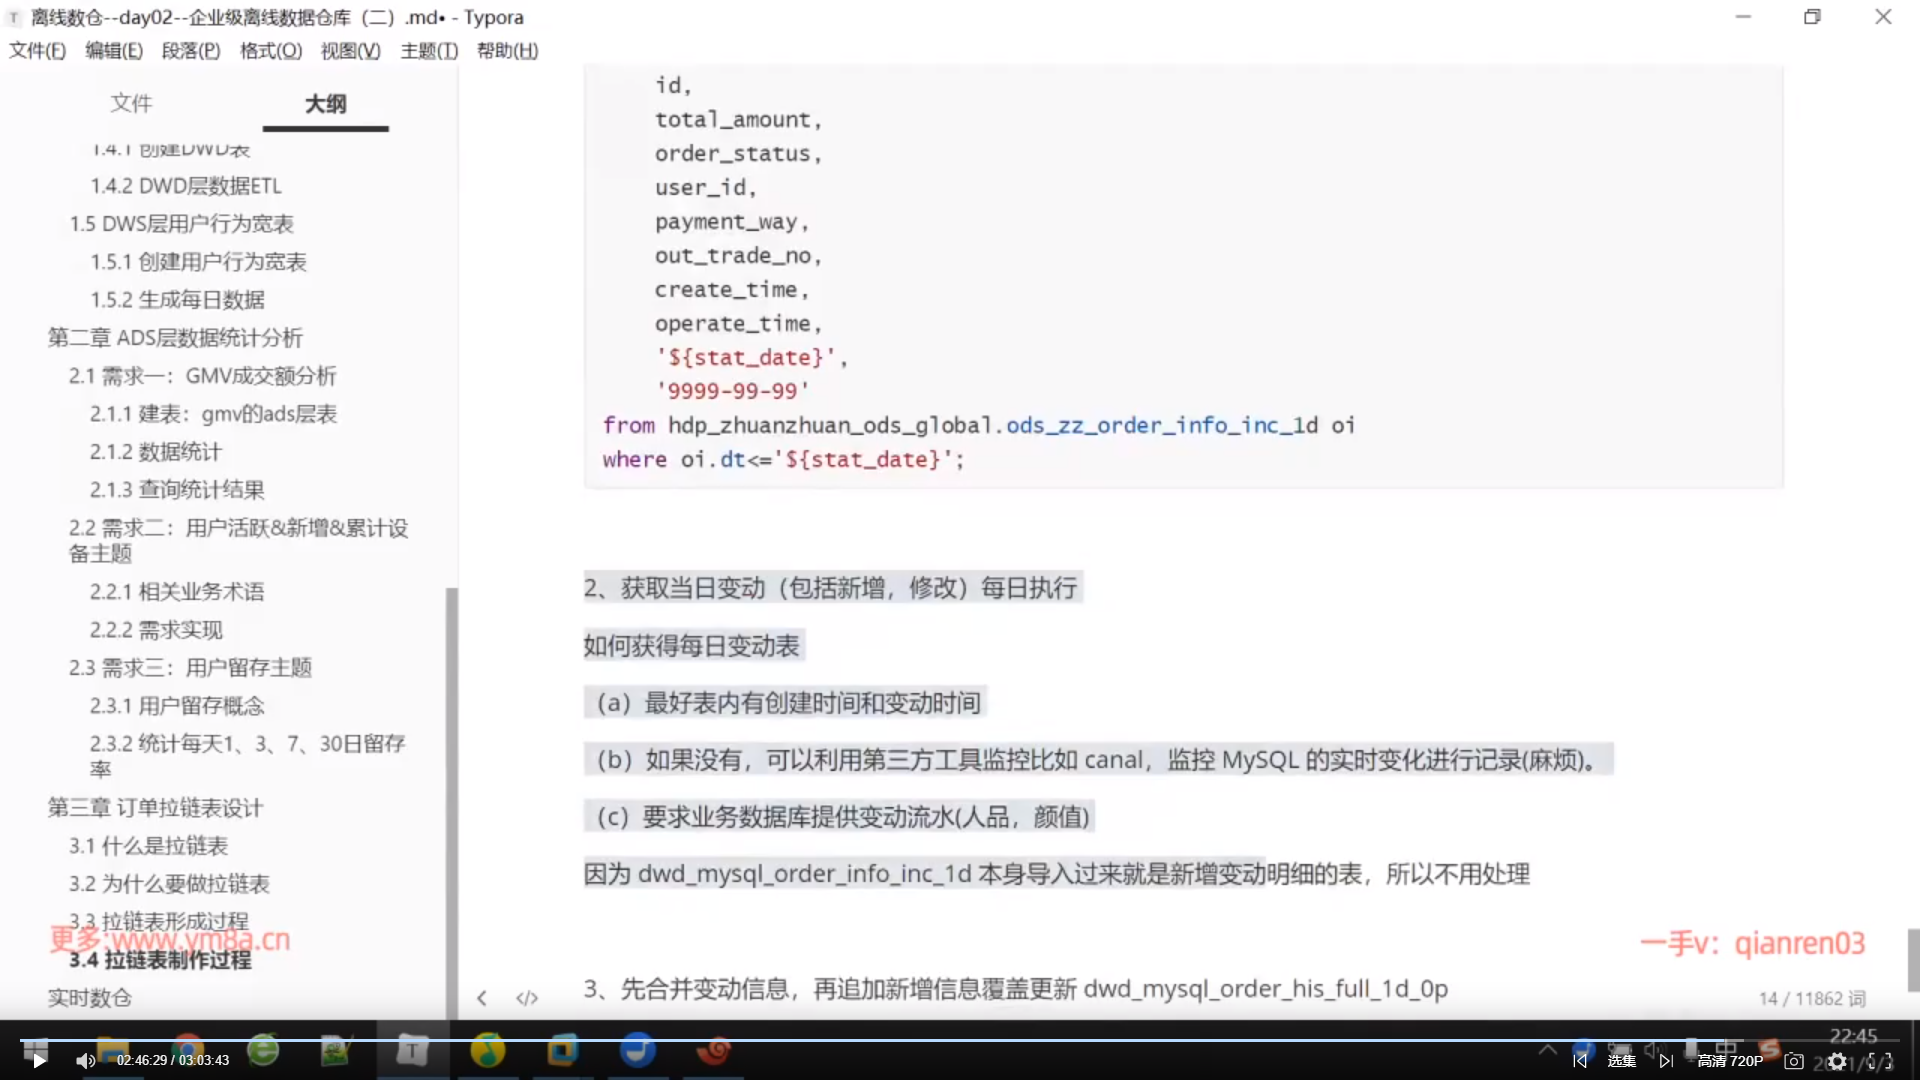Jump to 3.4 拉链表制作过程 heading
This screenshot has height=1080, width=1920.
pyautogui.click(x=160, y=960)
